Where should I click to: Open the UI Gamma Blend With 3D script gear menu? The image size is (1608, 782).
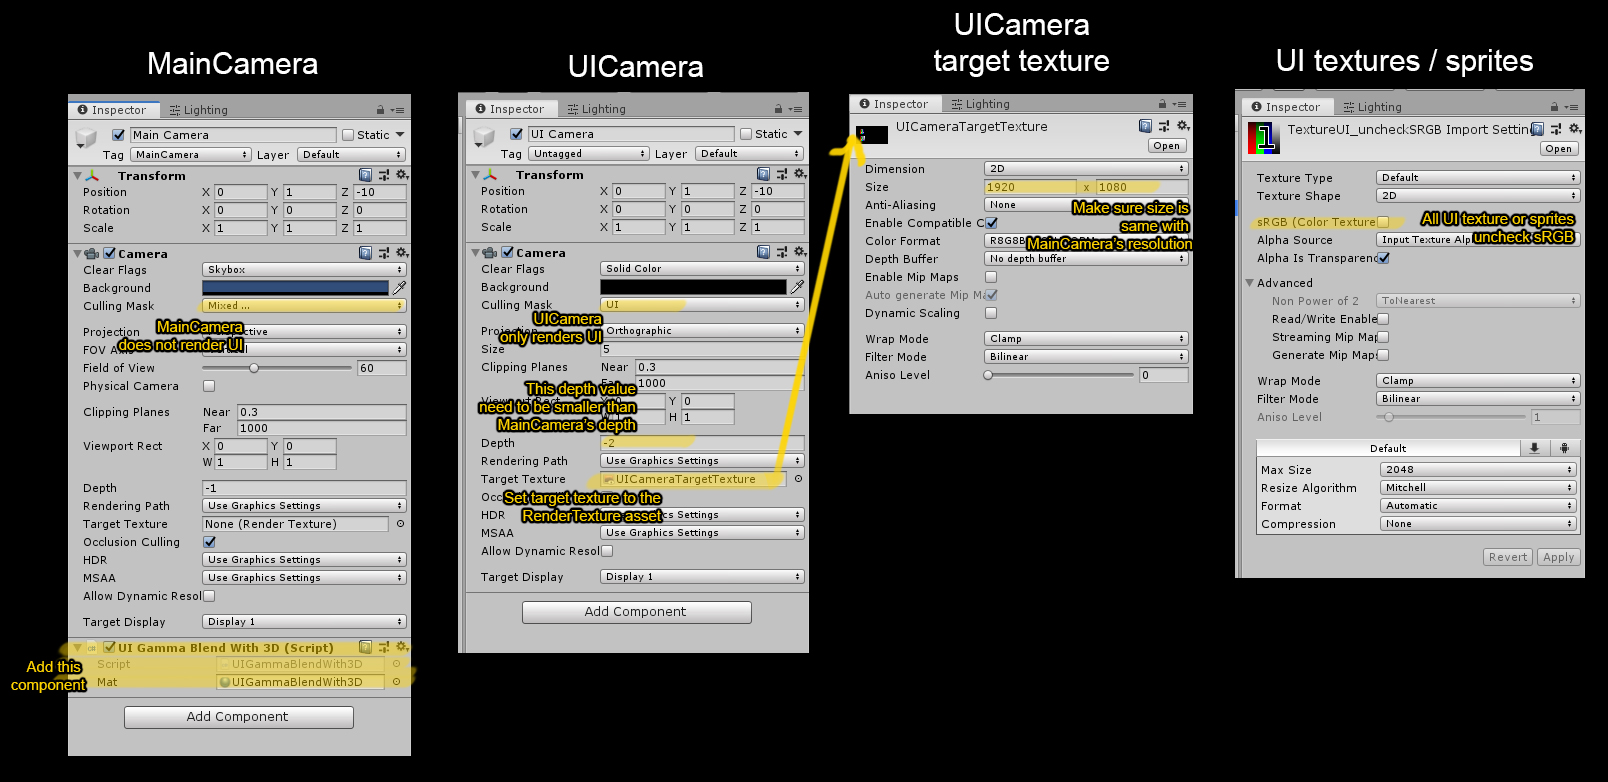point(402,647)
